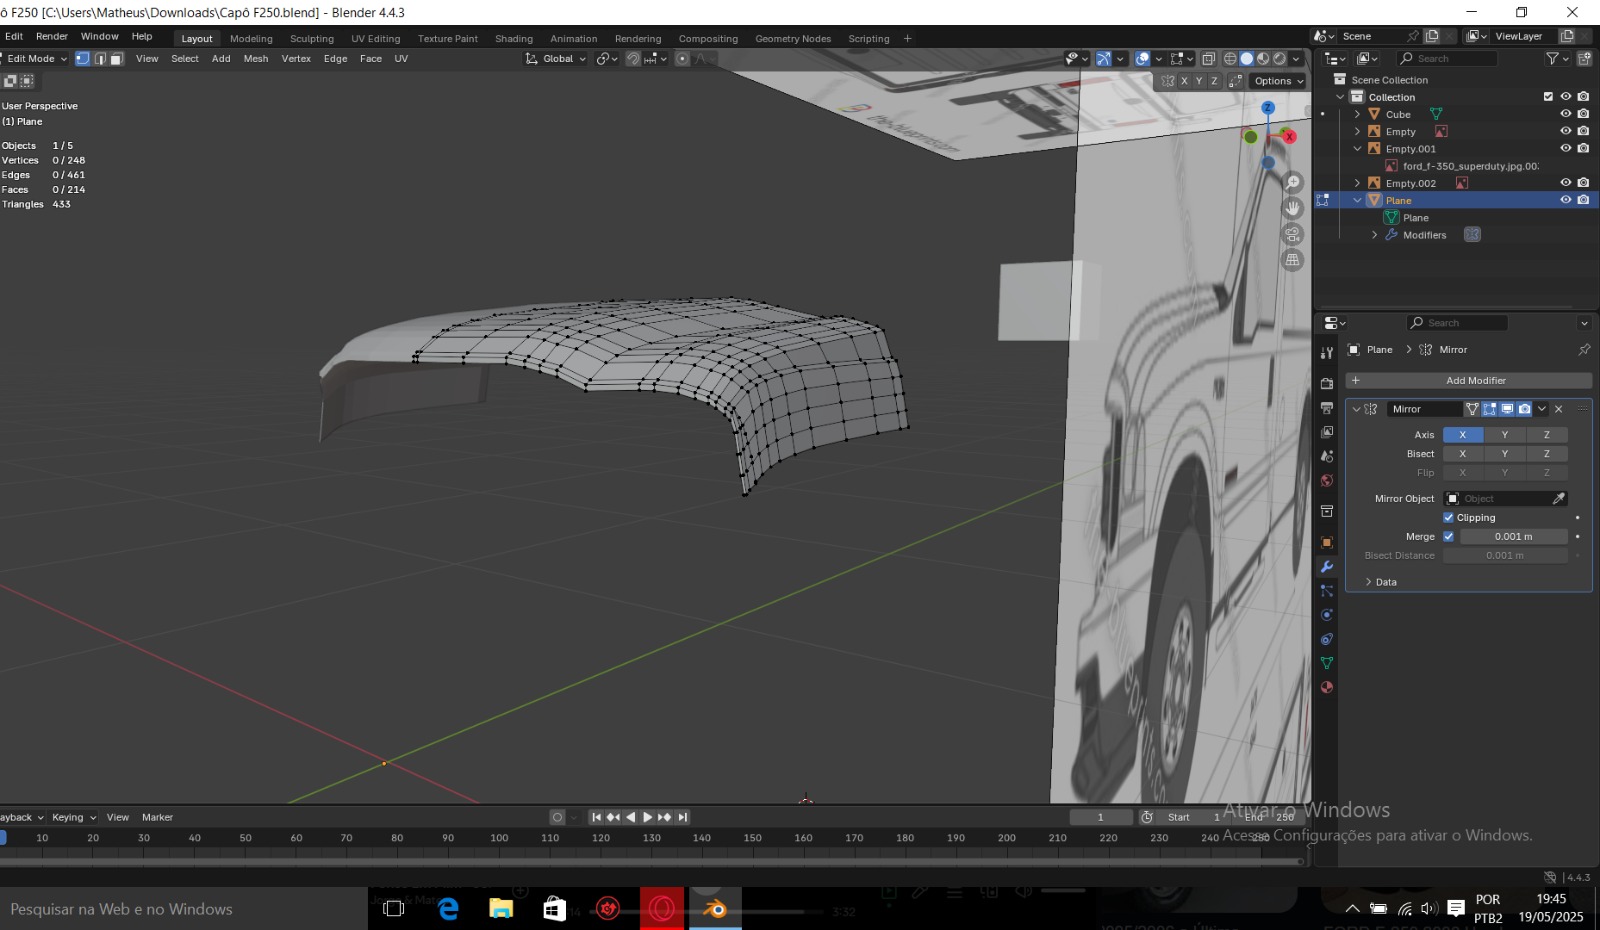Image resolution: width=1600 pixels, height=930 pixels.
Task: Click the pan view hand icon
Action: (1293, 208)
